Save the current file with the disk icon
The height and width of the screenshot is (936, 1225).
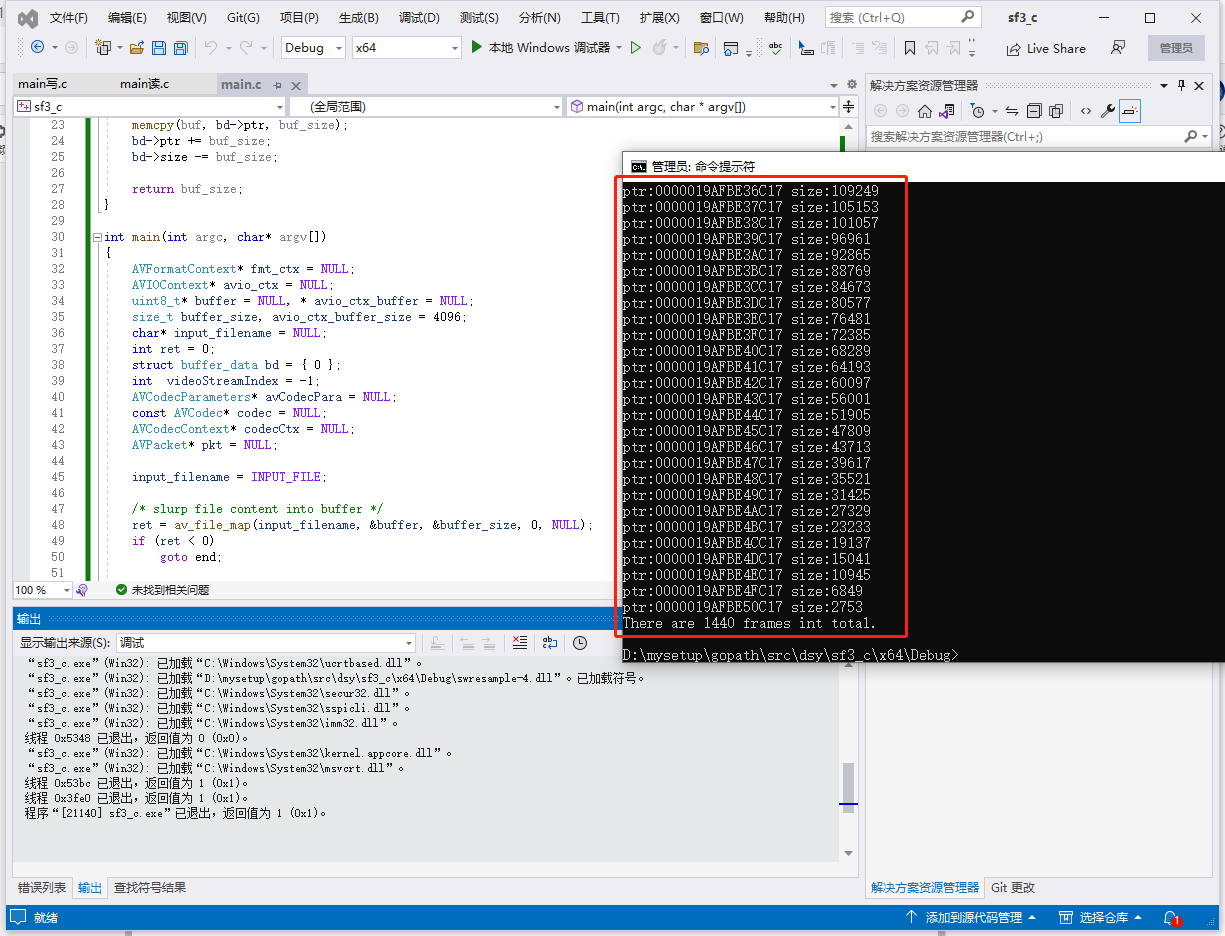pos(159,47)
